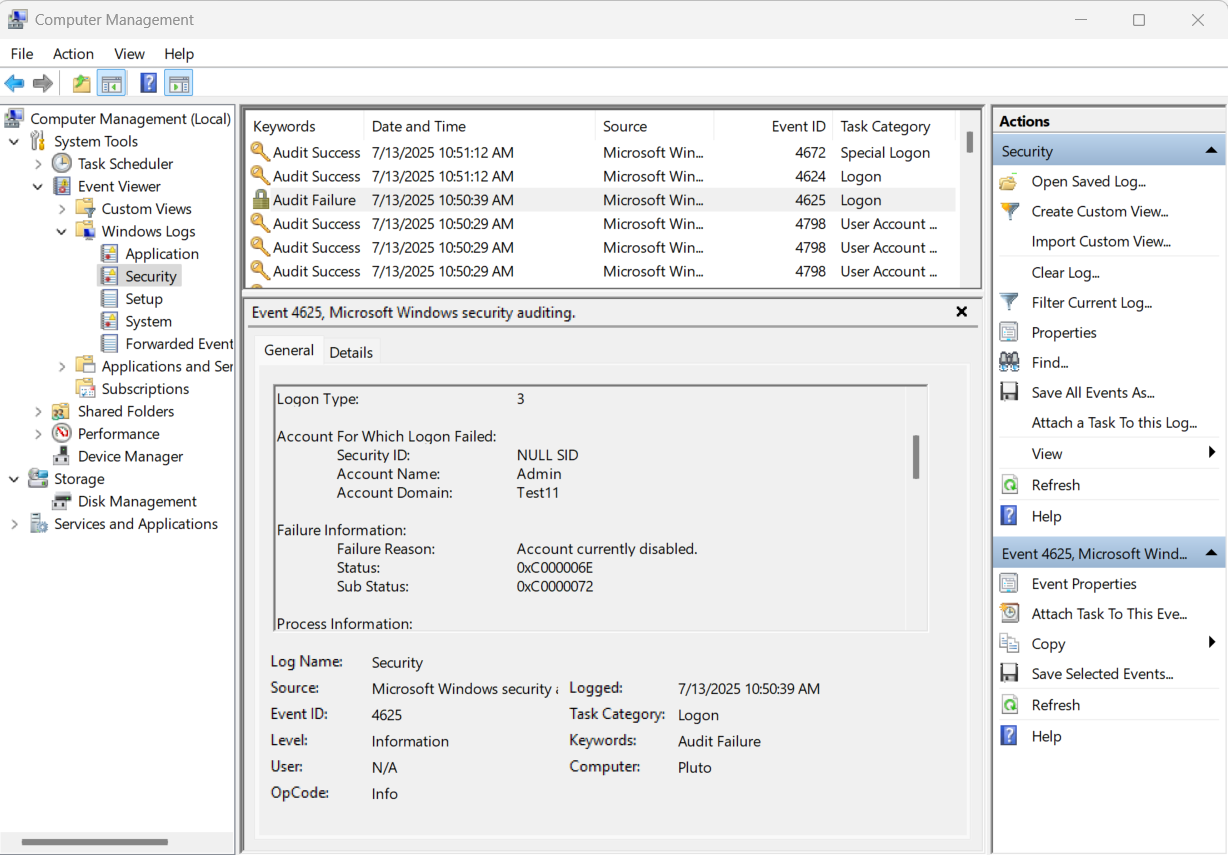Toggle the Show/Hide Console Tree toolbar icon
The image size is (1228, 855).
pos(111,84)
